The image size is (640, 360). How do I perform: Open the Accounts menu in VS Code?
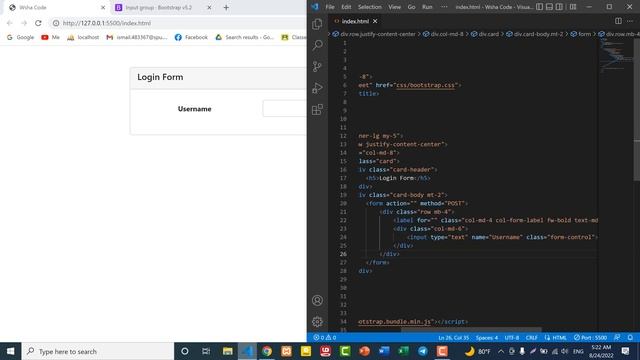pyautogui.click(x=317, y=300)
